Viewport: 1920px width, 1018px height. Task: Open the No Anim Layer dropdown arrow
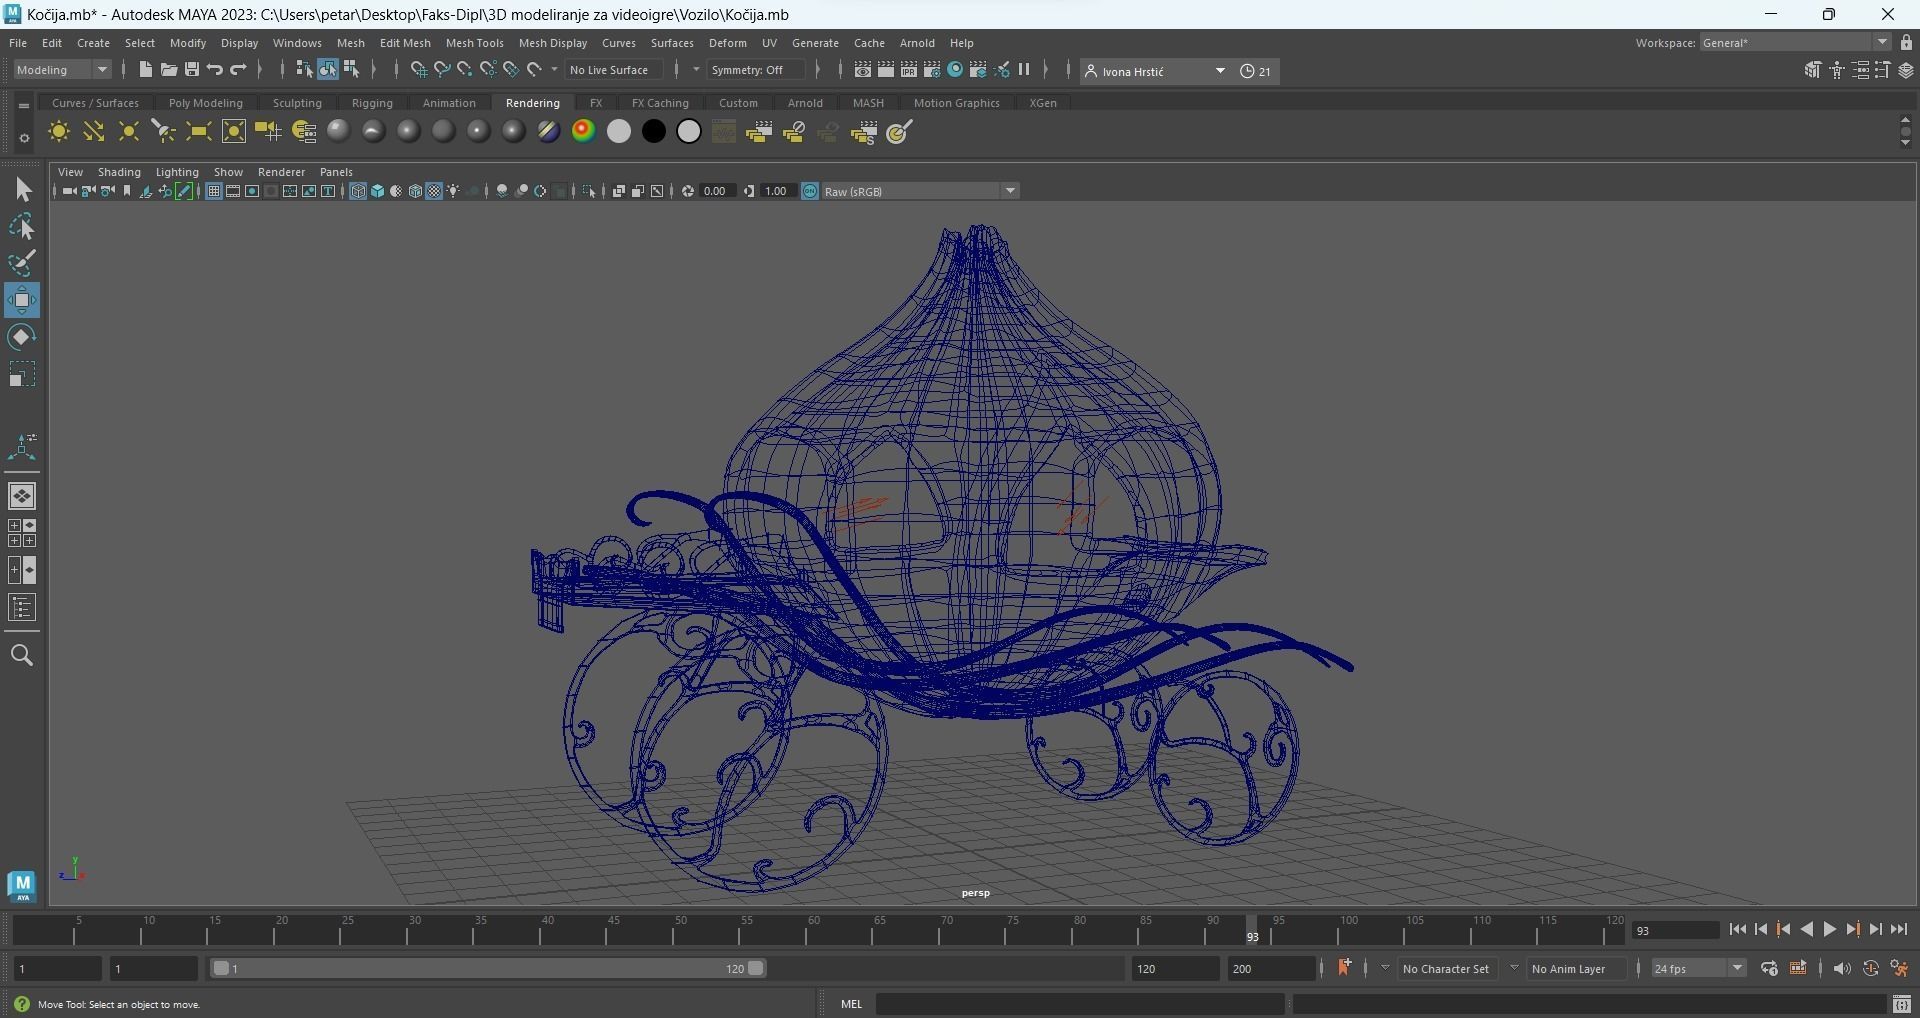[x=1514, y=968]
